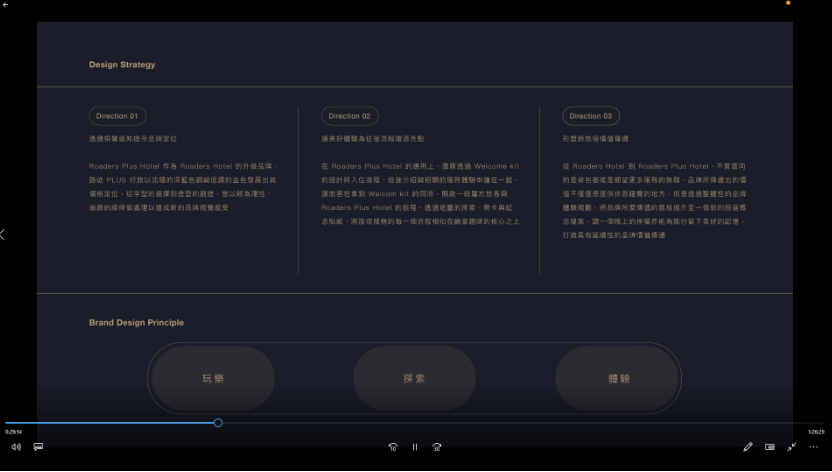Skip back 10 seconds
832x472 pixels.
click(393, 447)
